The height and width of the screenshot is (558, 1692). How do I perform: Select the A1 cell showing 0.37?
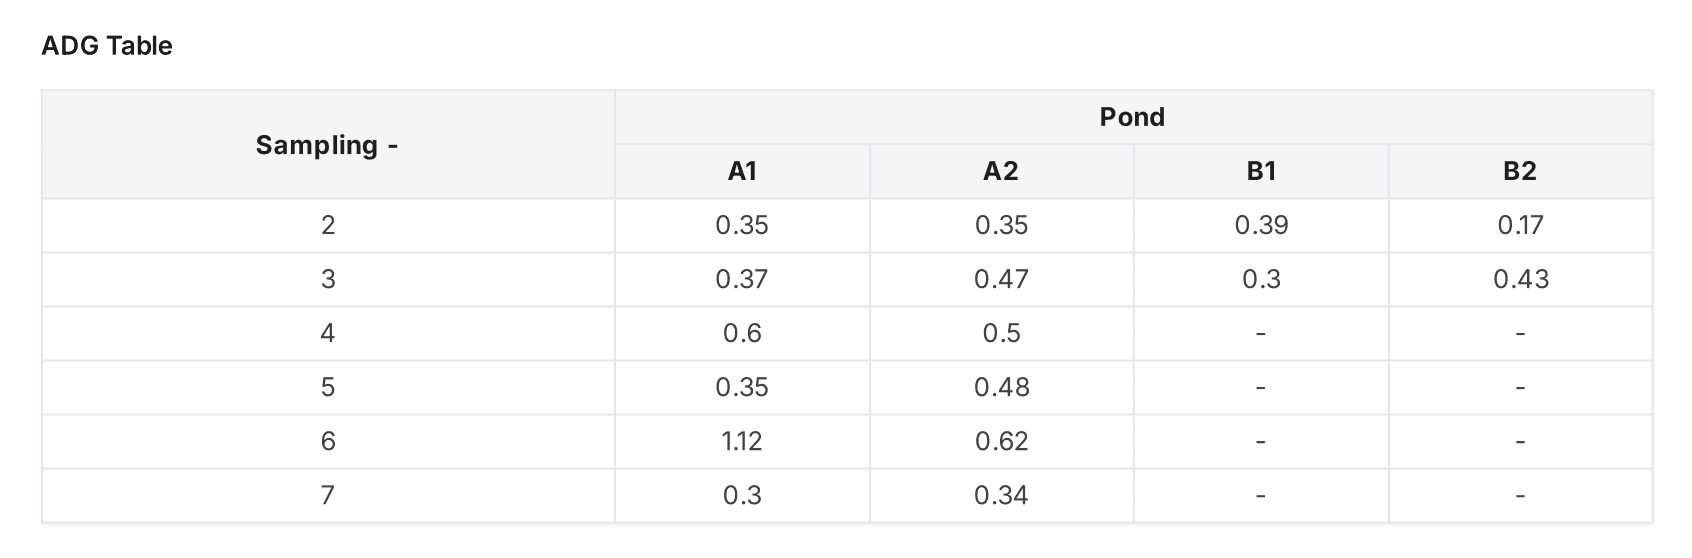click(x=742, y=279)
